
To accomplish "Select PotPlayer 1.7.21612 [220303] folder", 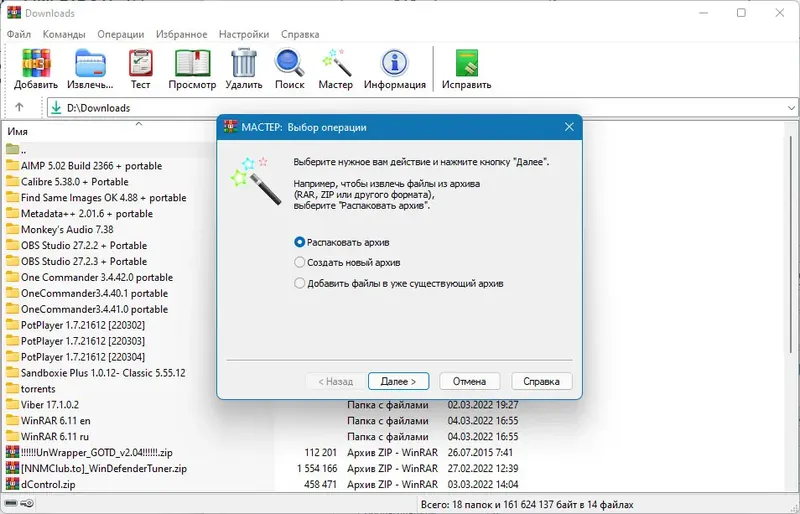I will click(x=83, y=340).
